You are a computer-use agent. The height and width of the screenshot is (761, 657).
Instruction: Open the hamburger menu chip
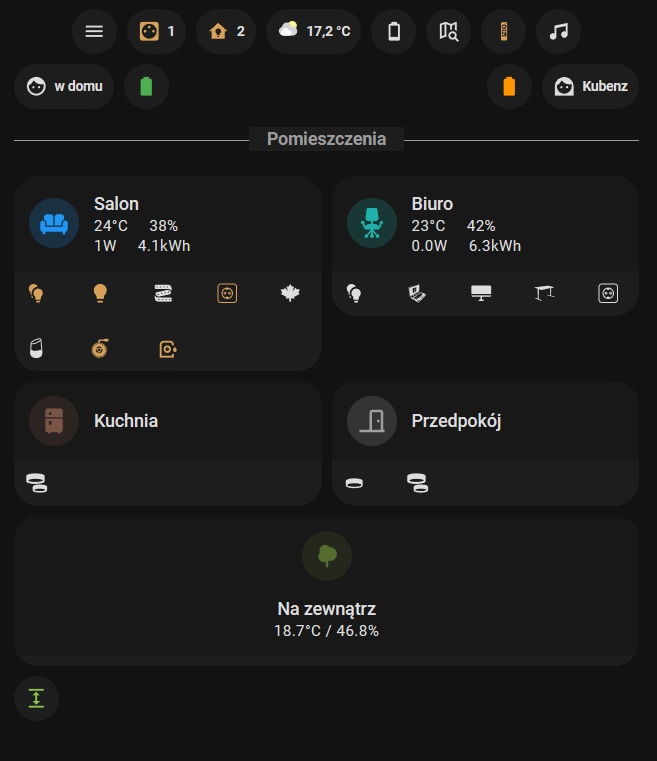(x=94, y=31)
